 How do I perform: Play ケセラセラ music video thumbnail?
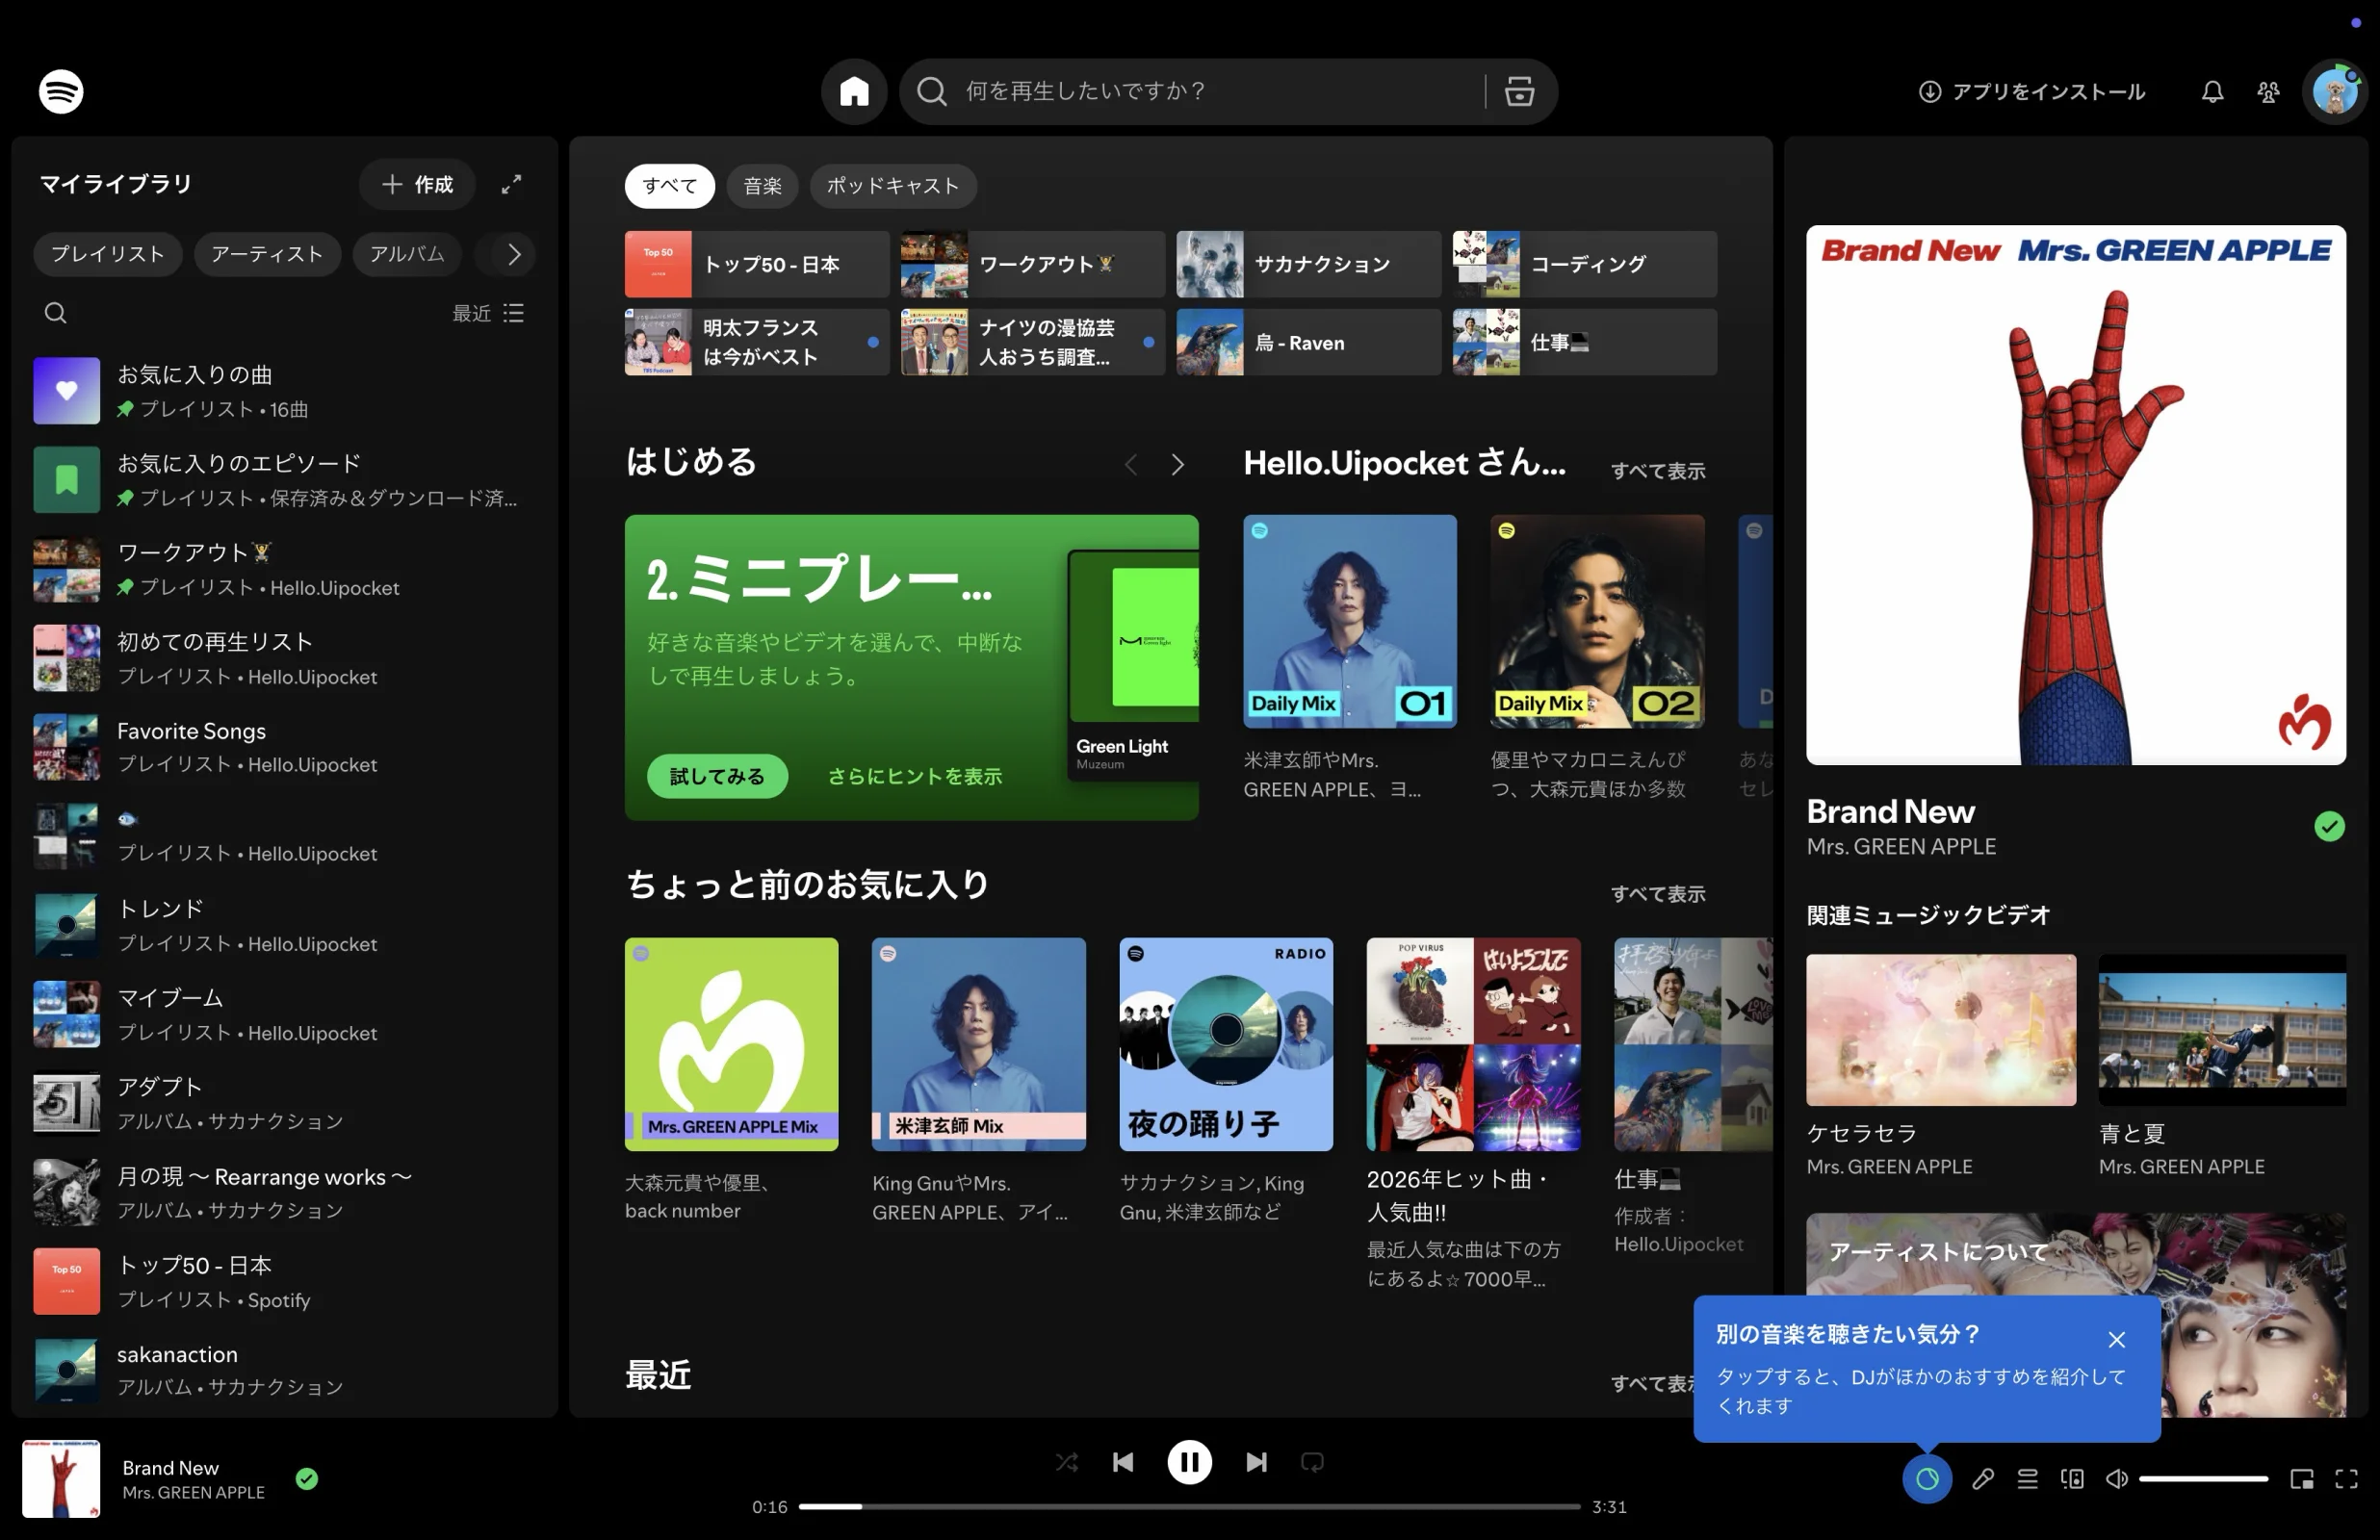(1940, 1030)
